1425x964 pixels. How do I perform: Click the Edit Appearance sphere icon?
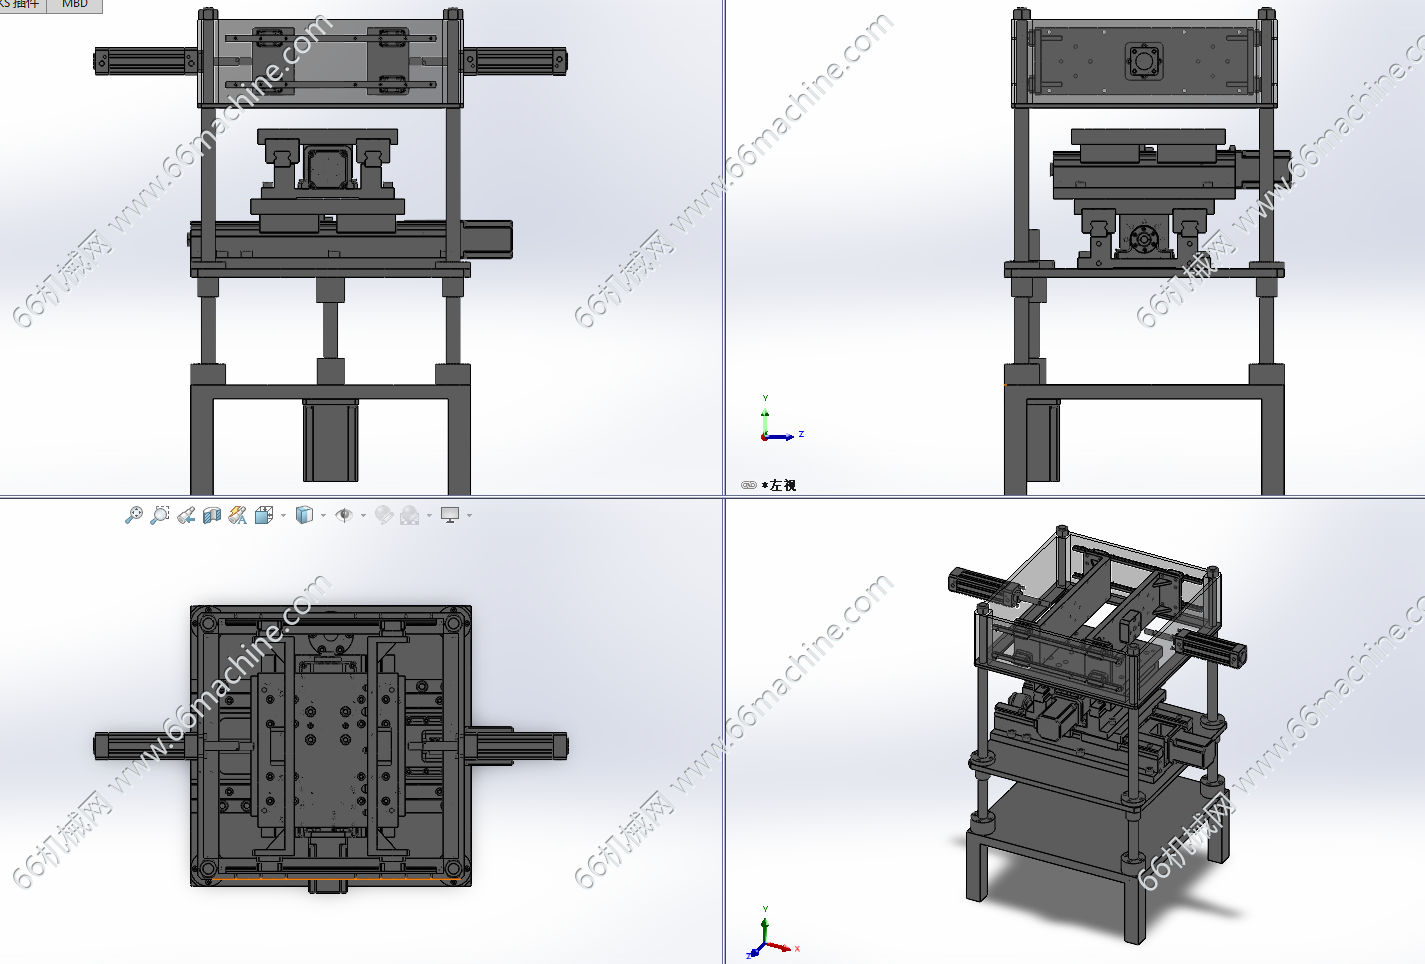pos(384,515)
